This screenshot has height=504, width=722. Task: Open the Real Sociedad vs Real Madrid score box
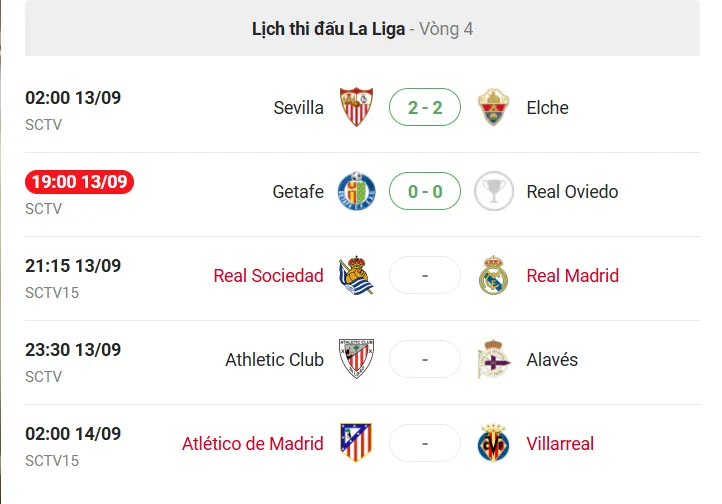(425, 275)
